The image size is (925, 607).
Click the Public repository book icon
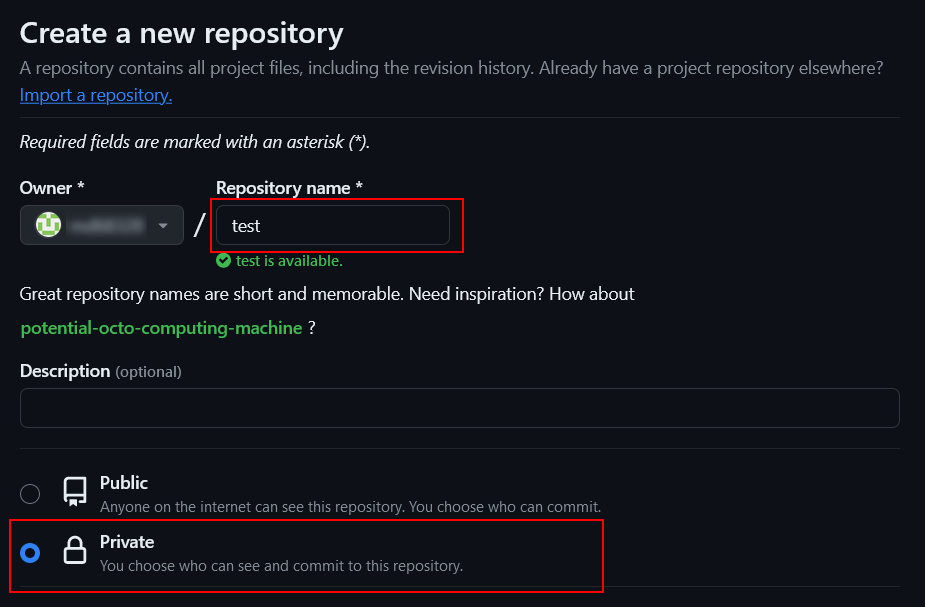[x=75, y=492]
